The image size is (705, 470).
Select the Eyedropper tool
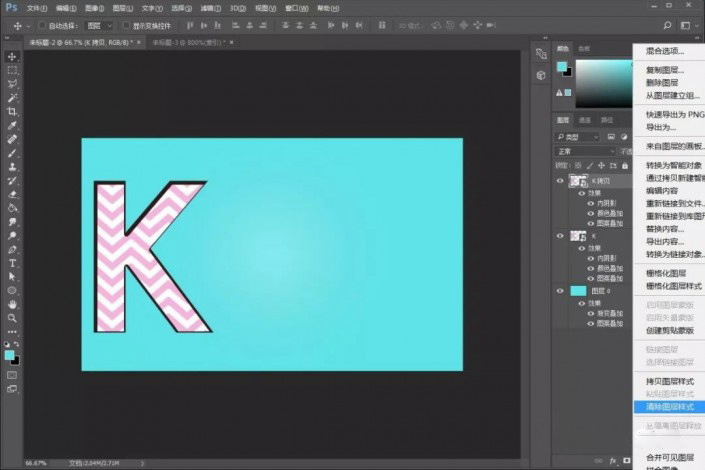12,125
